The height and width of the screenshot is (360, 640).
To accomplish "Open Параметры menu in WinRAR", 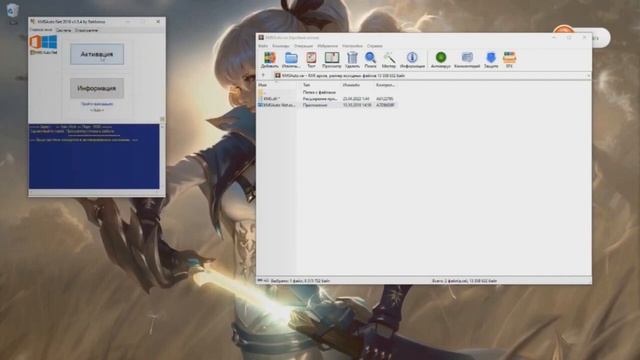I will [x=352, y=46].
